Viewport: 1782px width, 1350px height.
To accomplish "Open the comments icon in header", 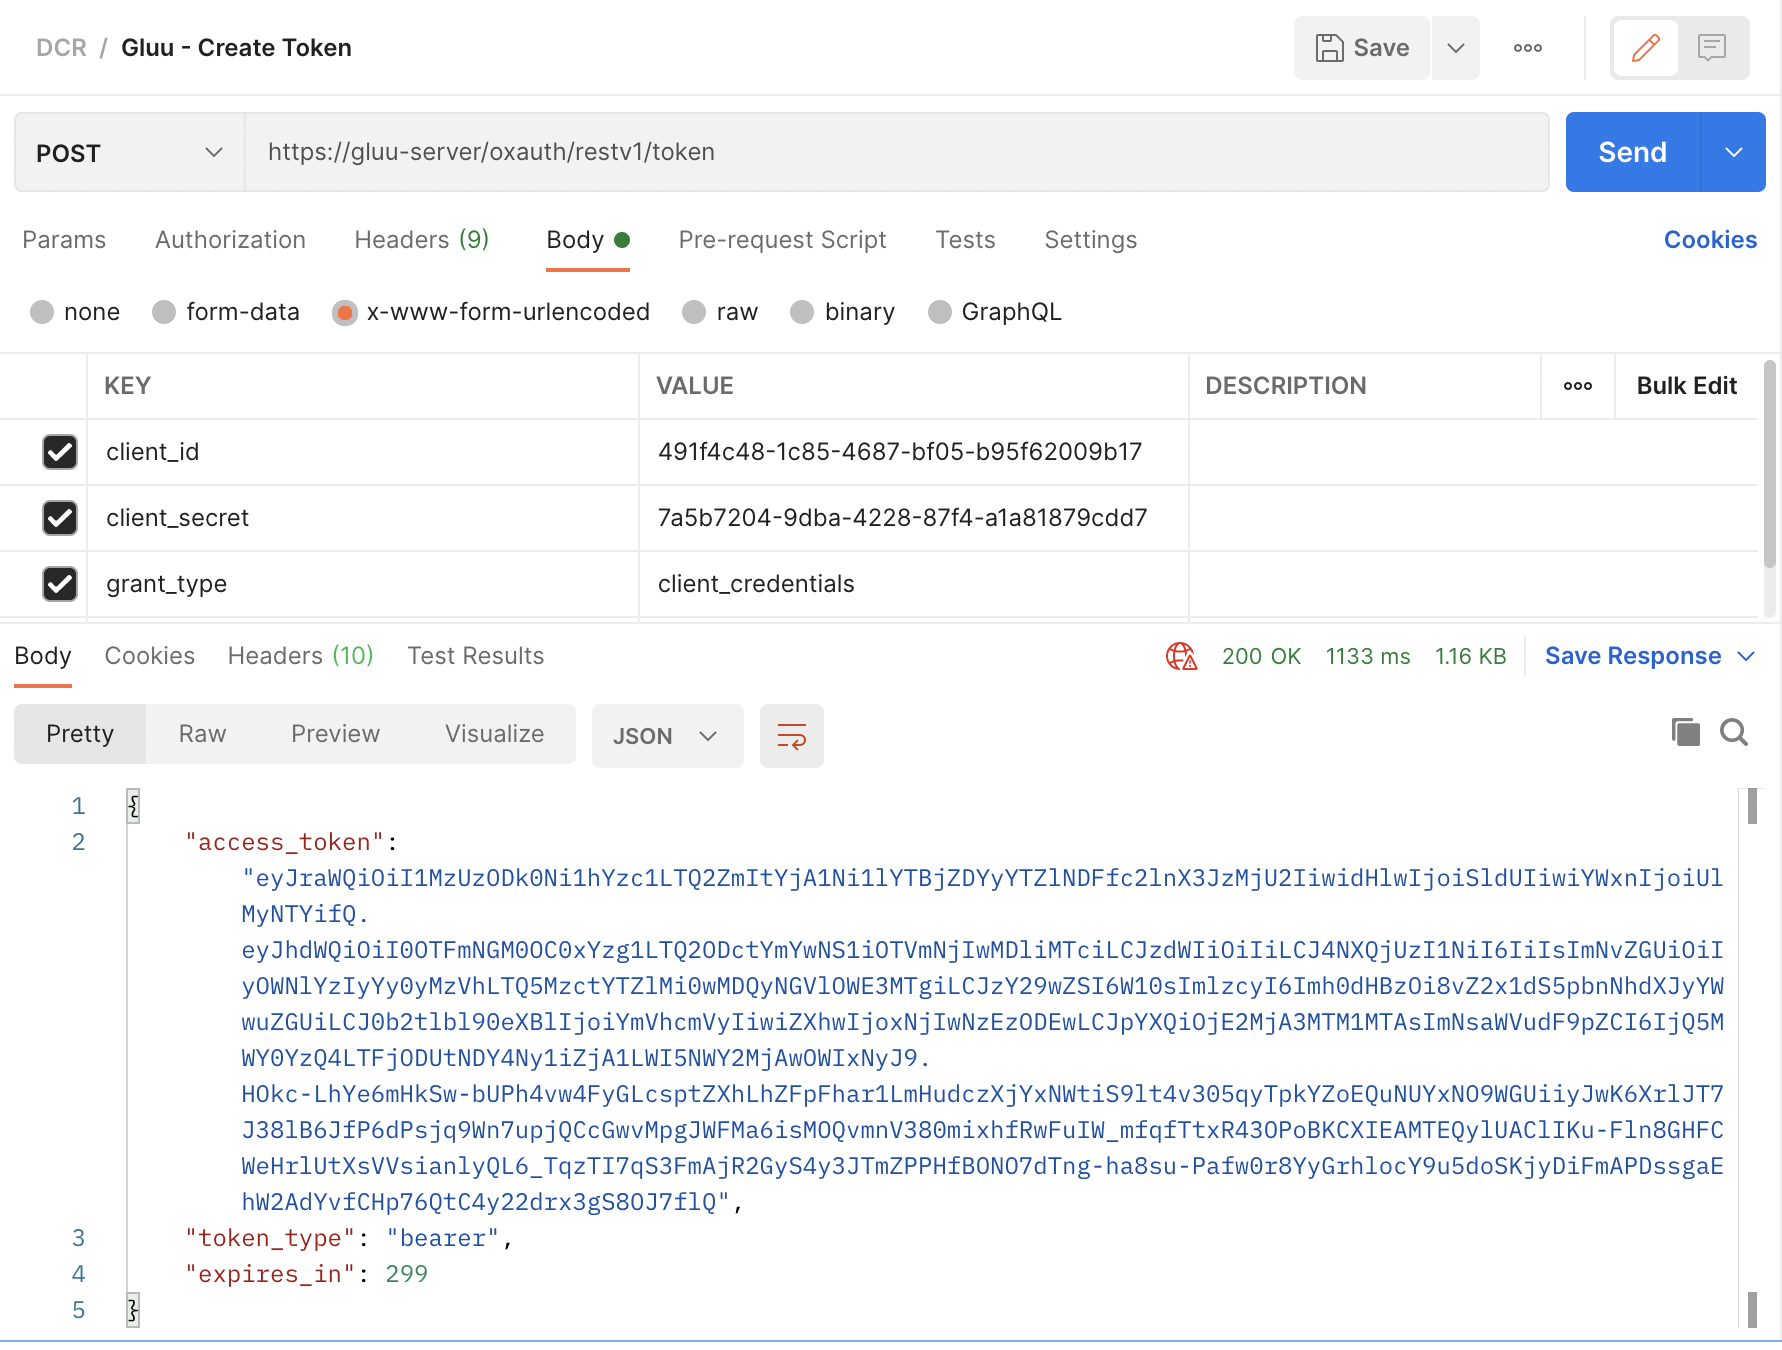I will coord(1712,48).
